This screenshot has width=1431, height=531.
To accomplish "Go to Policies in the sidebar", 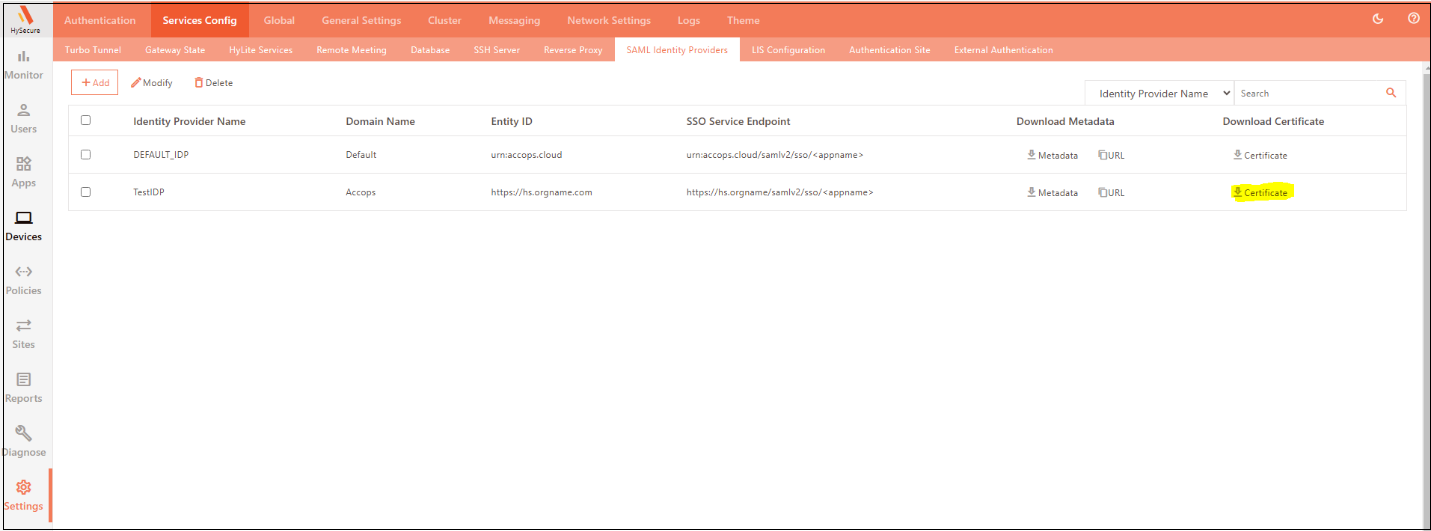I will click(23, 272).
